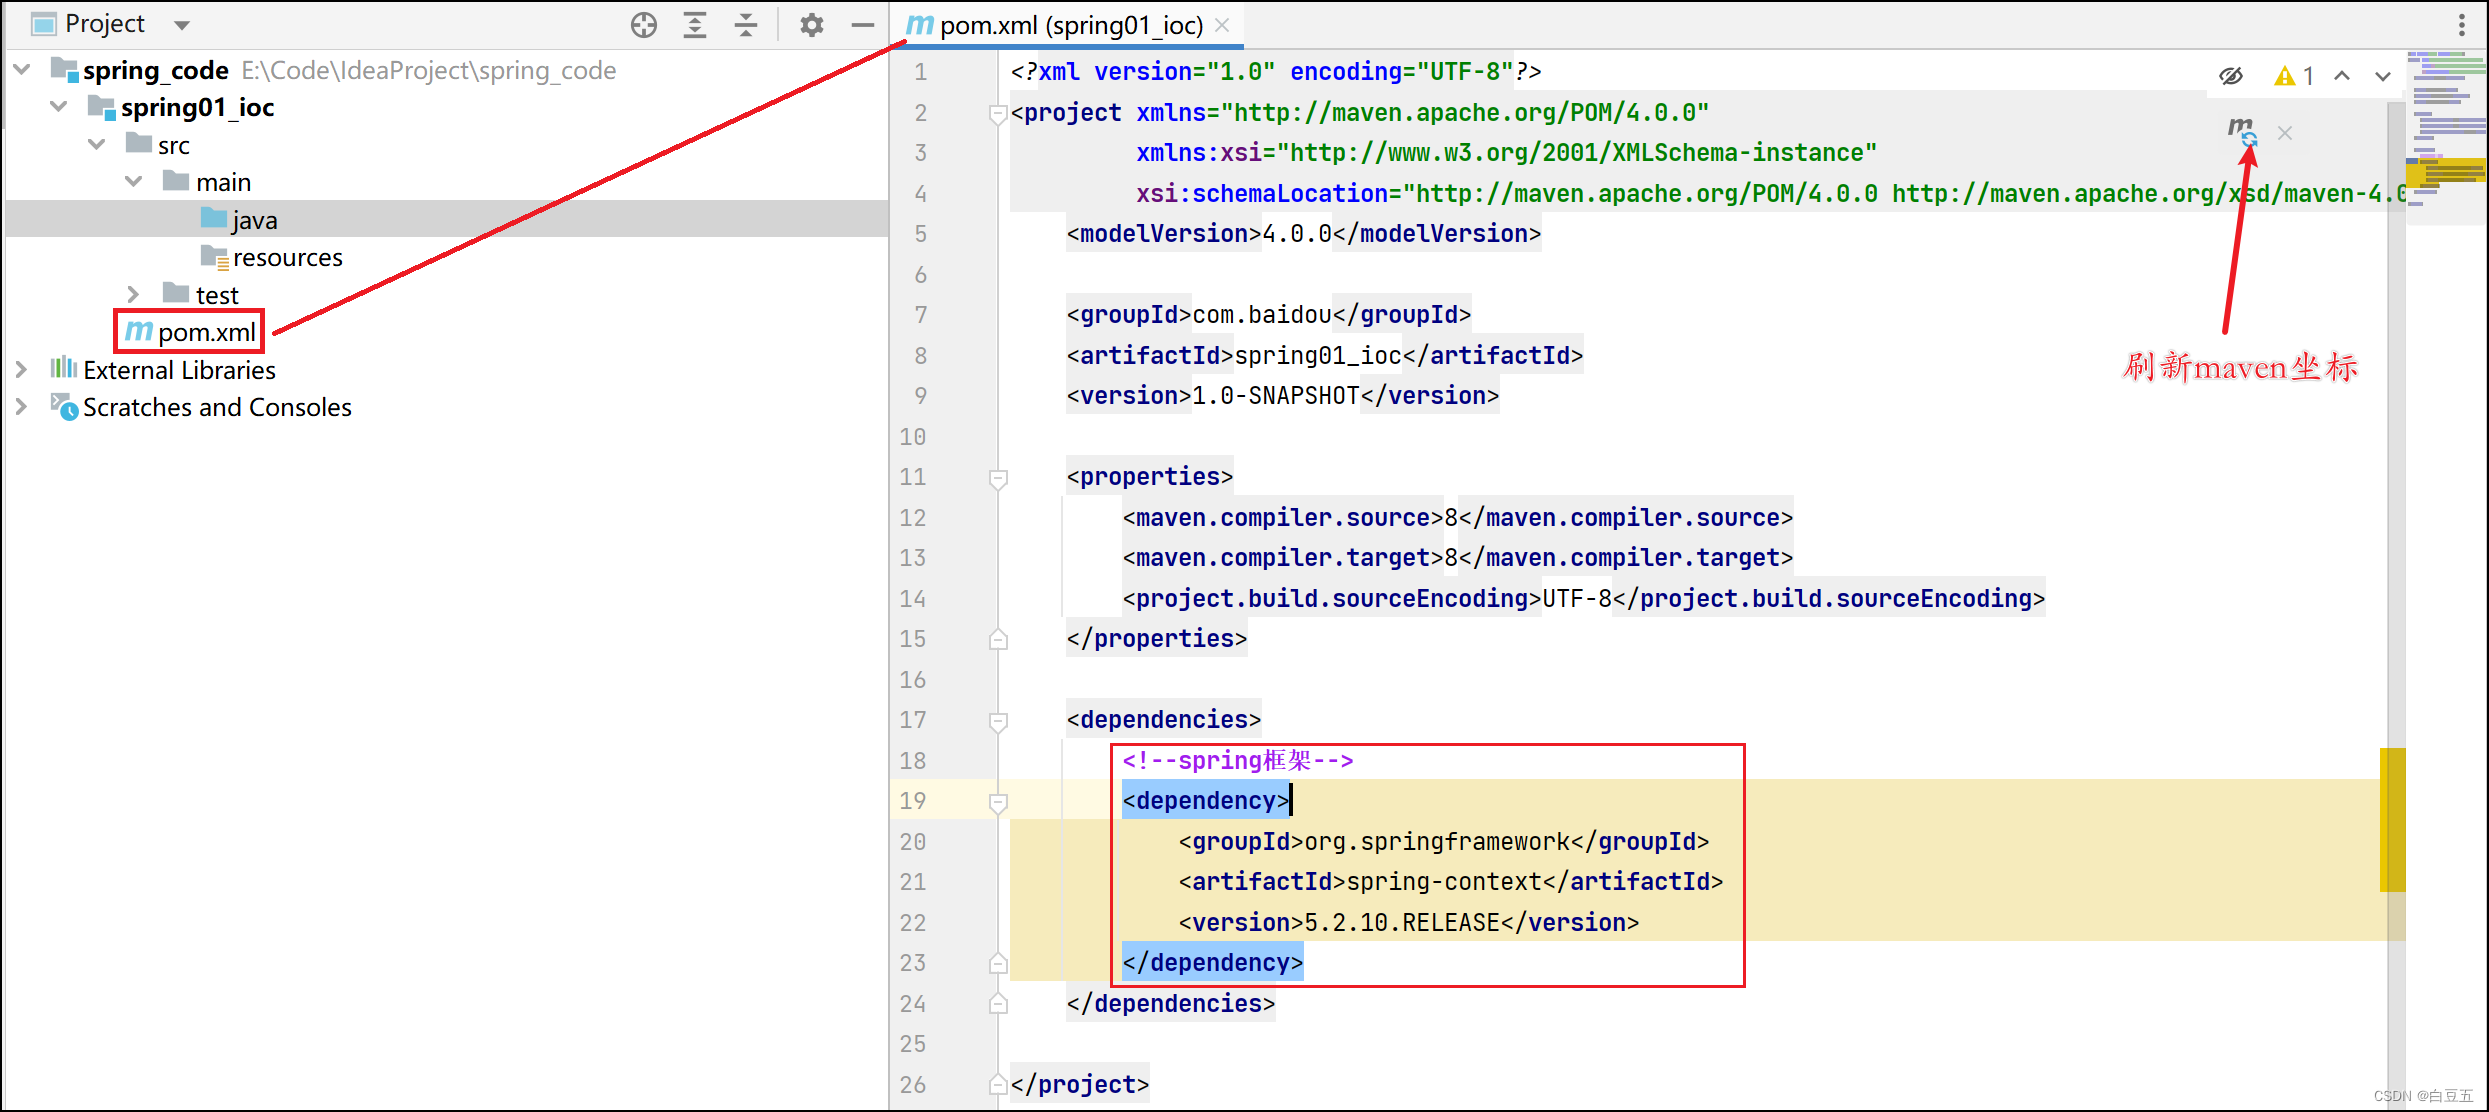This screenshot has width=2489, height=1112.
Task: Click the Load Maven Changes refresh icon
Action: [x=2242, y=131]
